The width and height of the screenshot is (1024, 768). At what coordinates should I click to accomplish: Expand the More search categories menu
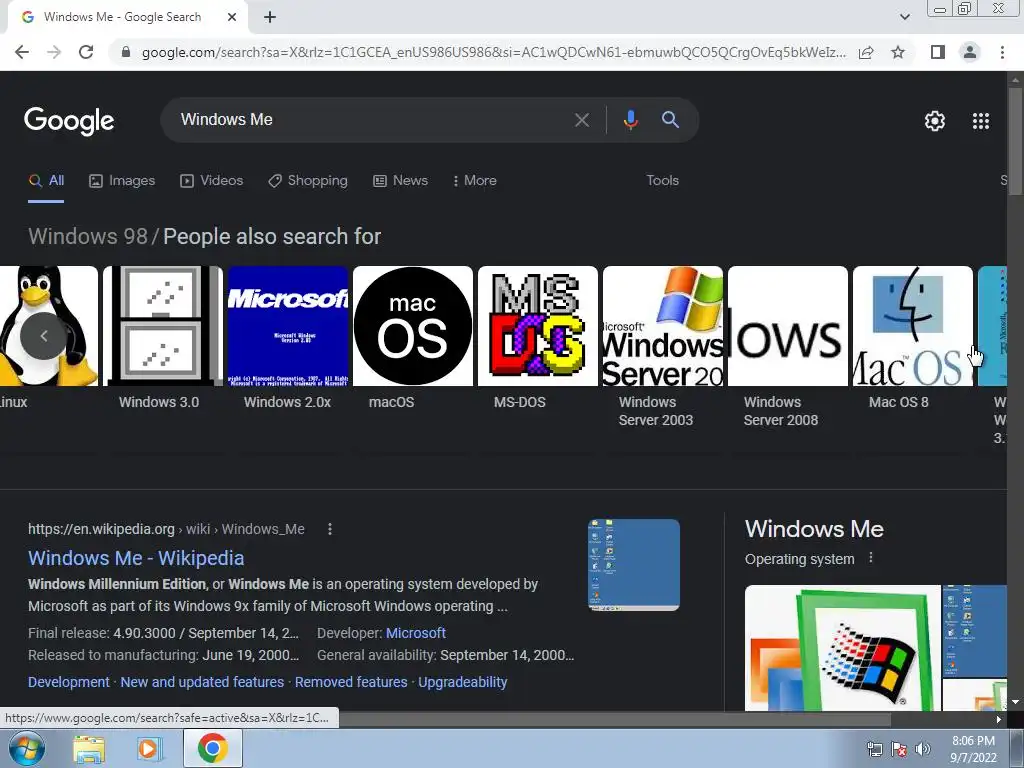(475, 181)
